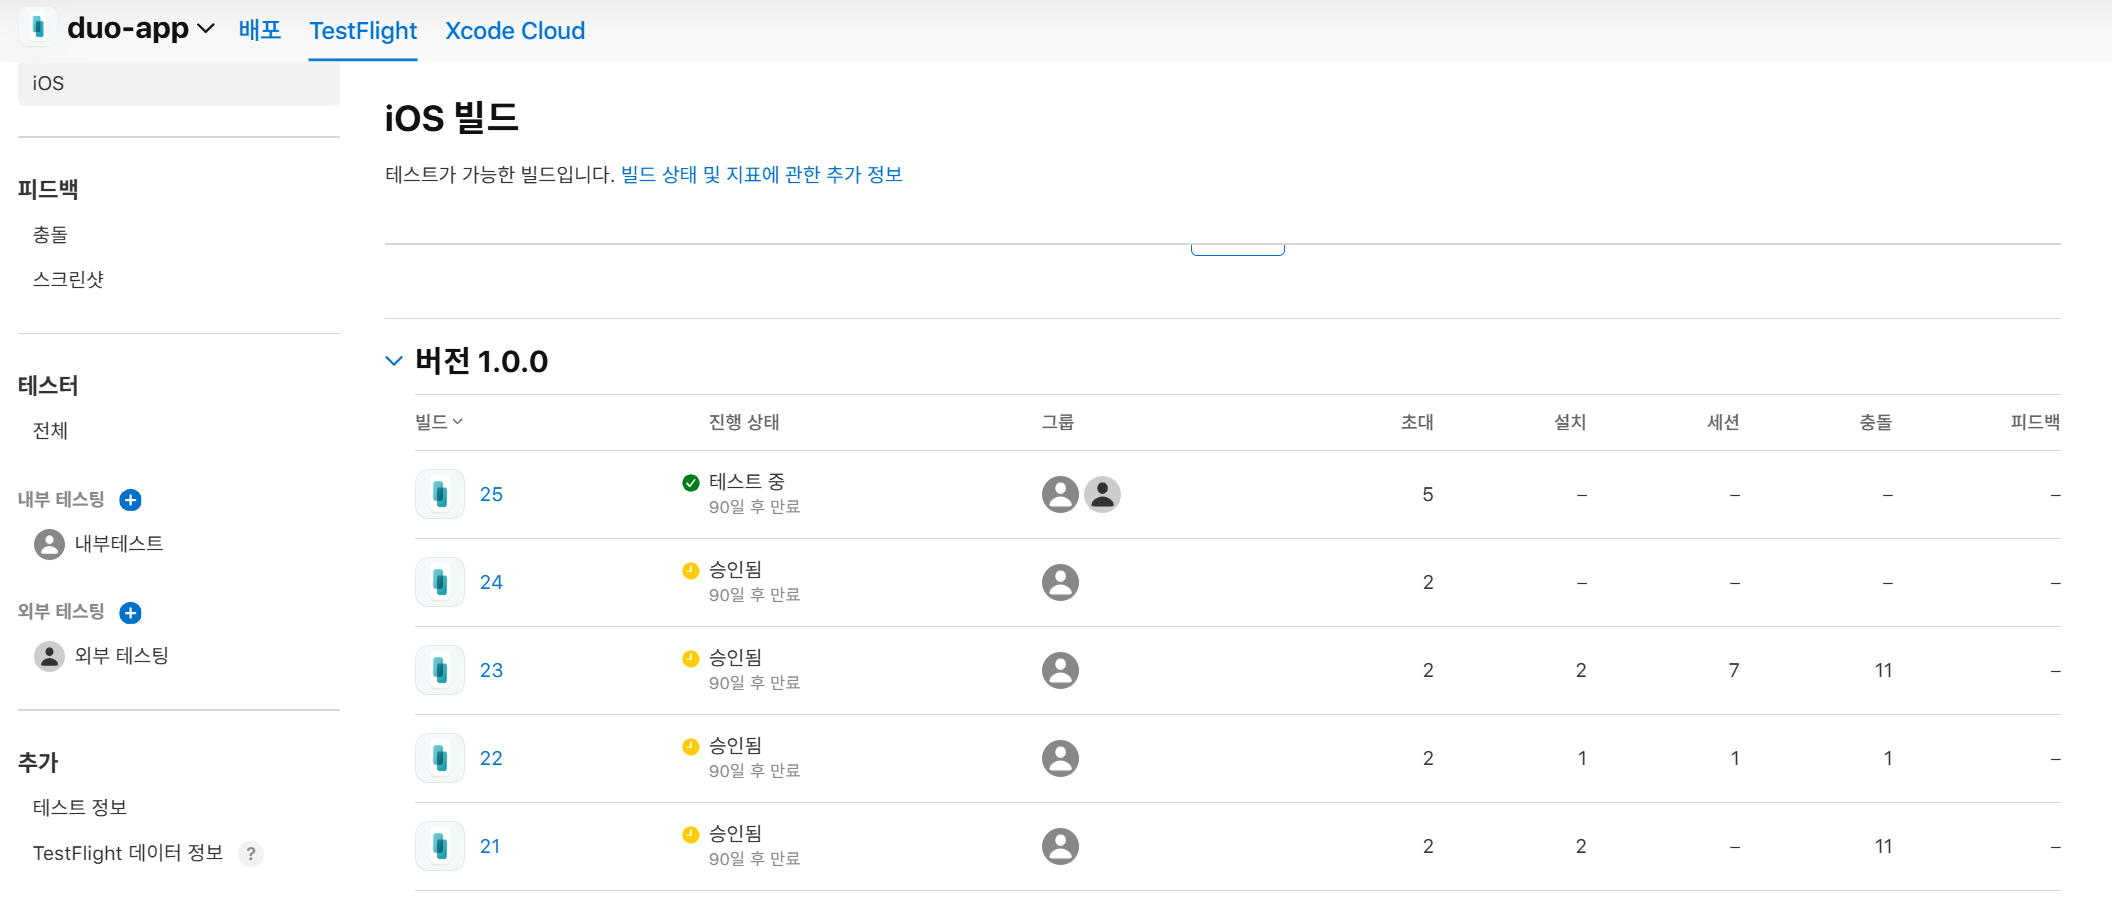Collapse the 버전 1.0.0 section
Screen dimensions: 2112x899
(x=394, y=361)
